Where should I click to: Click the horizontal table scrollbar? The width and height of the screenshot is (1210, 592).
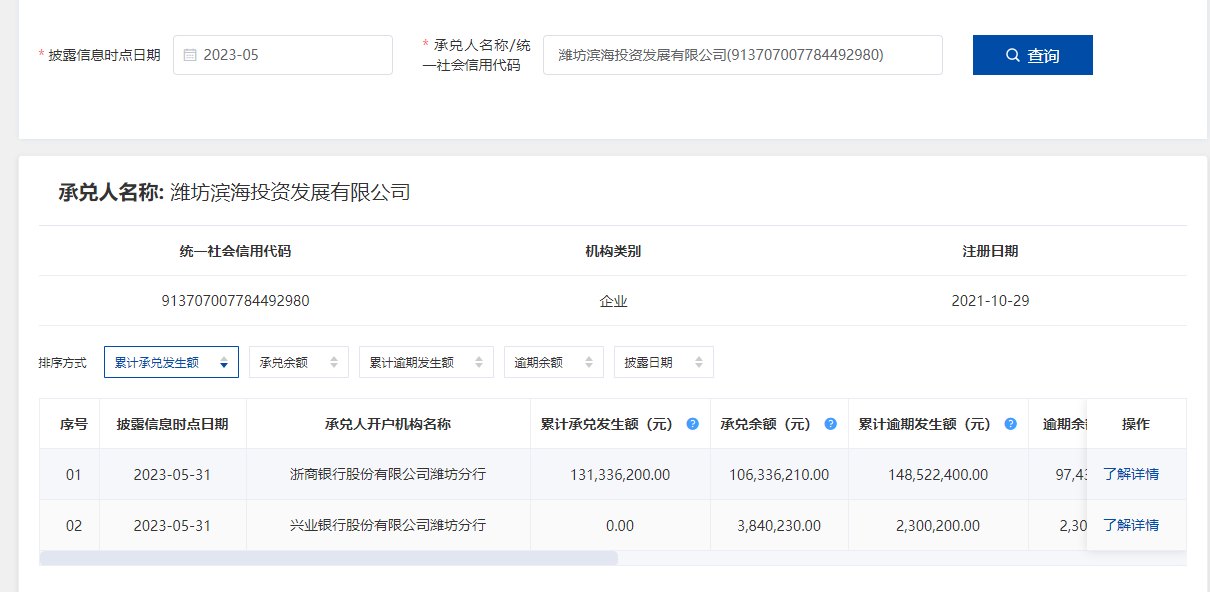tap(329, 558)
